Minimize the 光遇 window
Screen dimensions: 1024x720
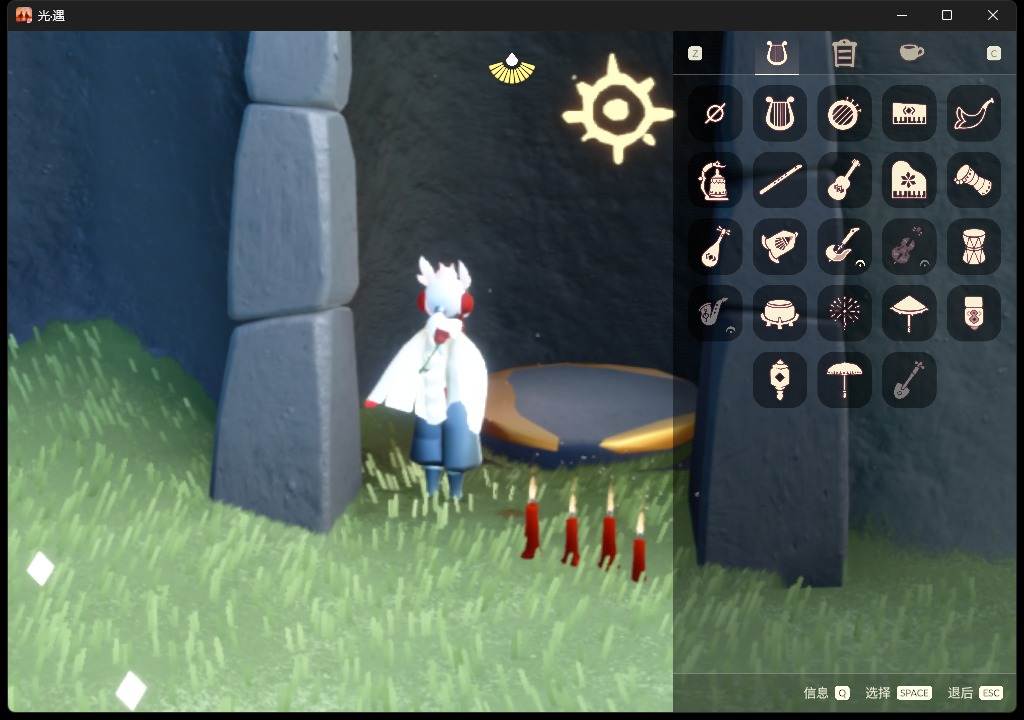pyautogui.click(x=902, y=15)
